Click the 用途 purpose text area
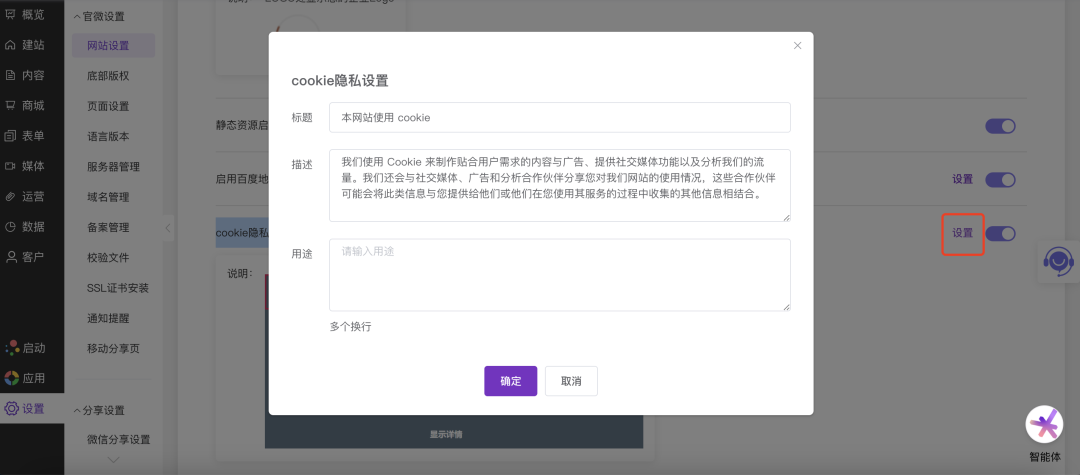Screen dimensions: 1080x475 (559, 275)
